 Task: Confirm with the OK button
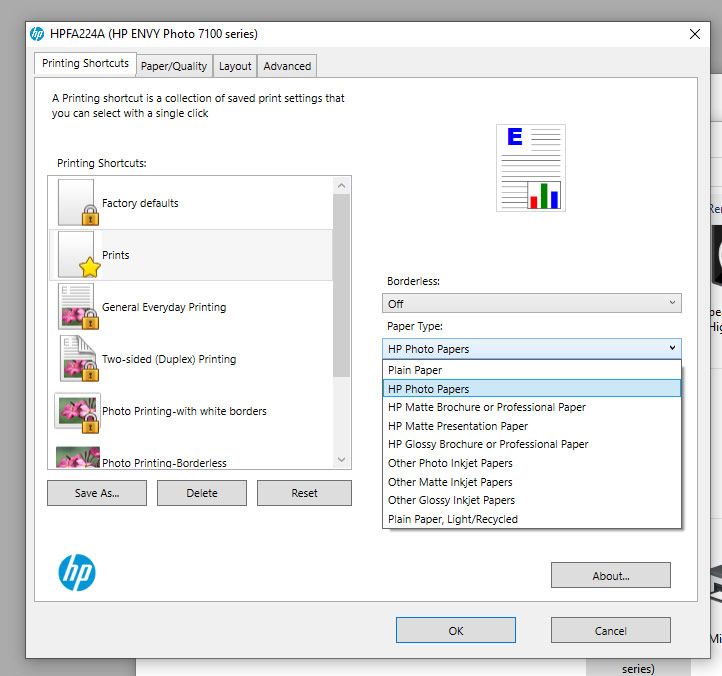coord(456,630)
